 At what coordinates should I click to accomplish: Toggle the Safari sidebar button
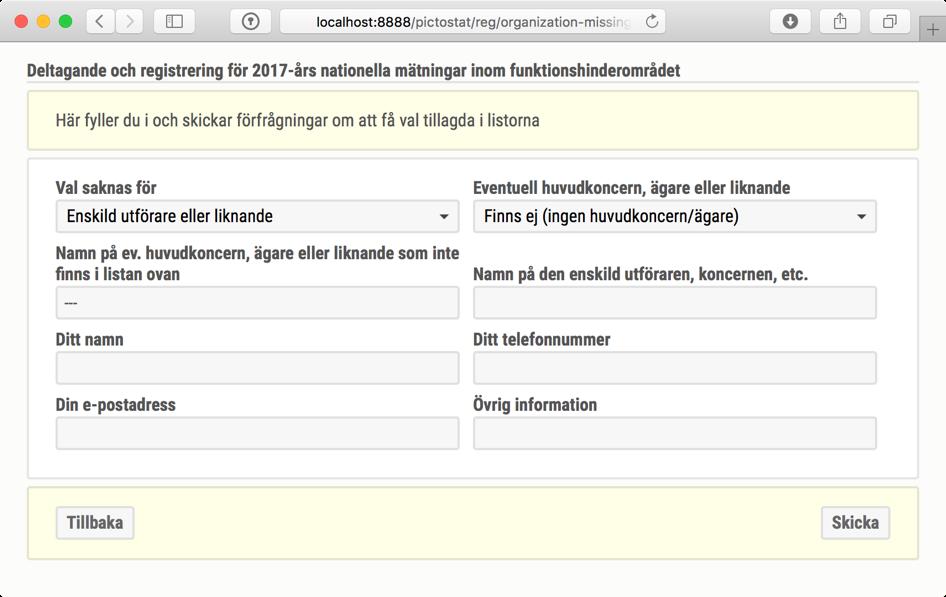pyautogui.click(x=174, y=22)
